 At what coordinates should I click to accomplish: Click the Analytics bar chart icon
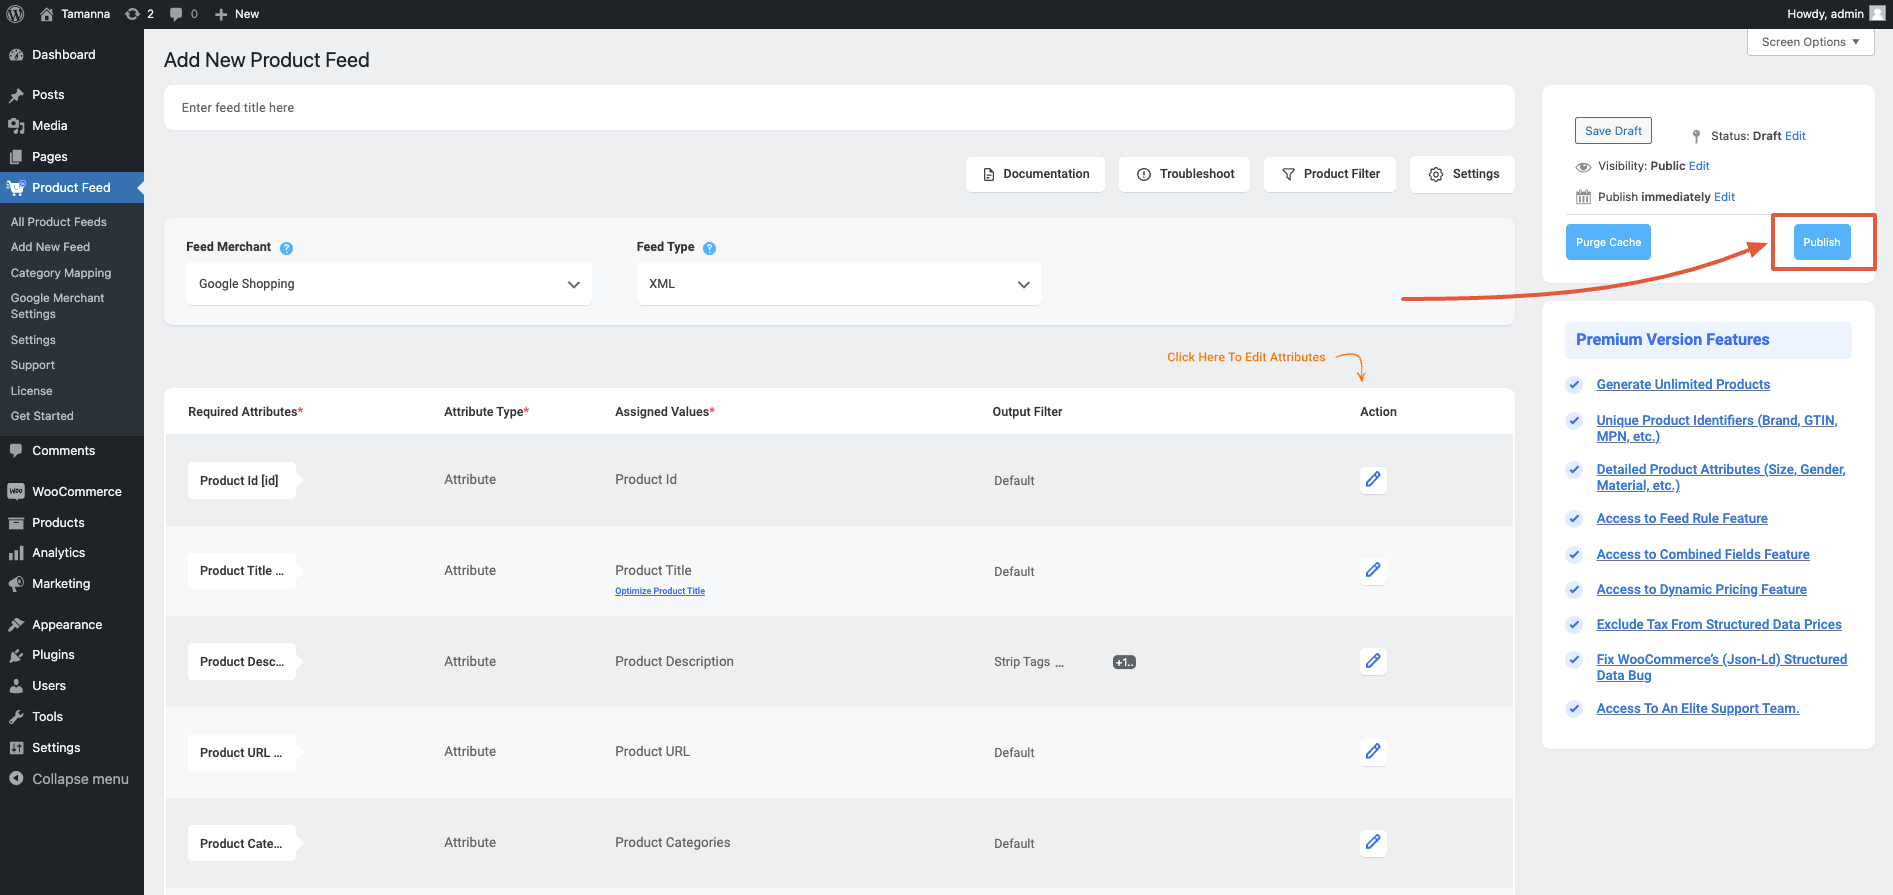pos(16,553)
